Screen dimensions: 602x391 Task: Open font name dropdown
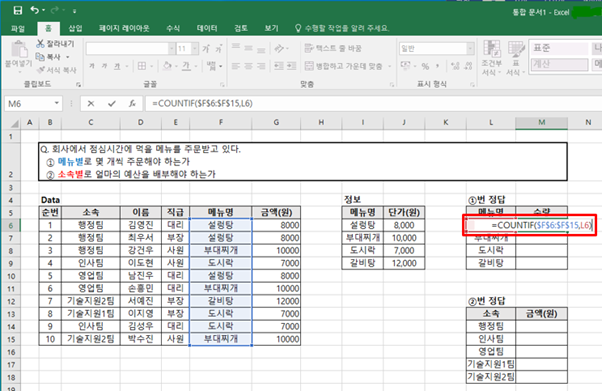[172, 49]
